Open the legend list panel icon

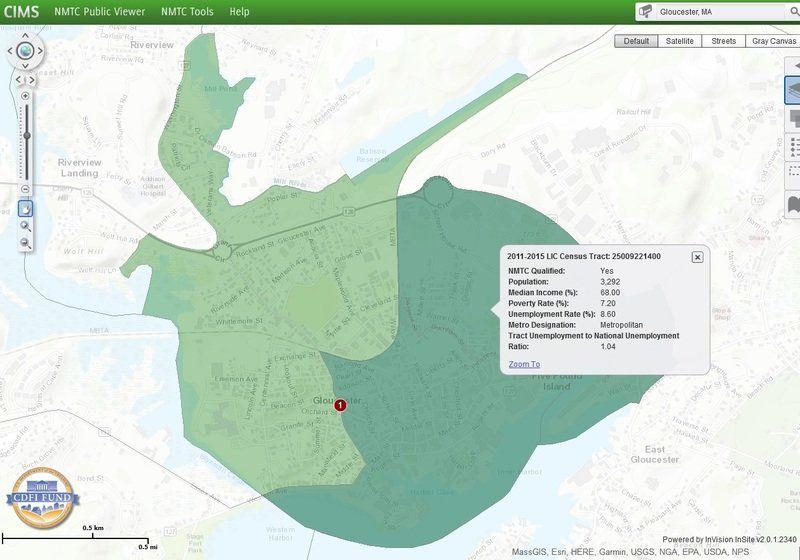(x=793, y=147)
